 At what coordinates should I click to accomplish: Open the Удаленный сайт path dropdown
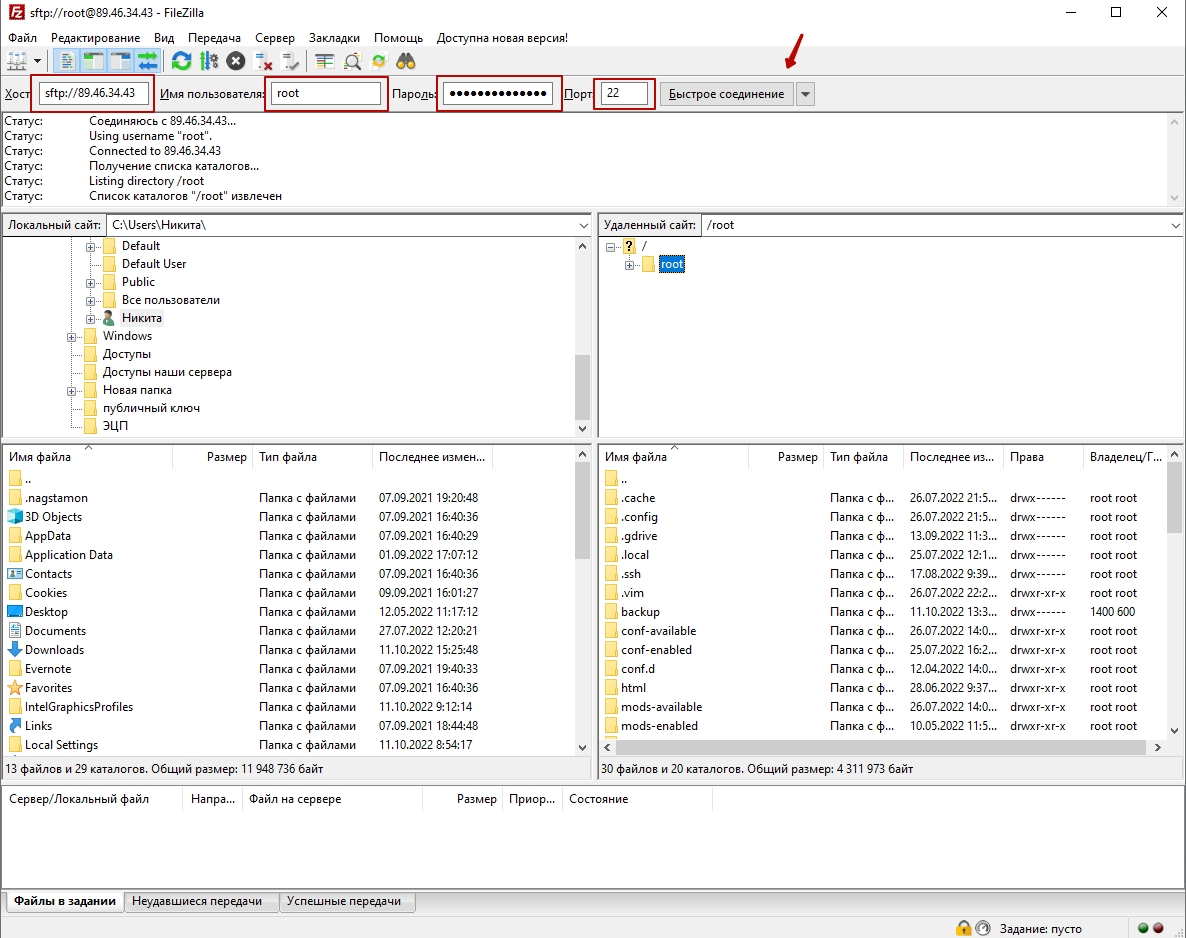pos(1175,225)
